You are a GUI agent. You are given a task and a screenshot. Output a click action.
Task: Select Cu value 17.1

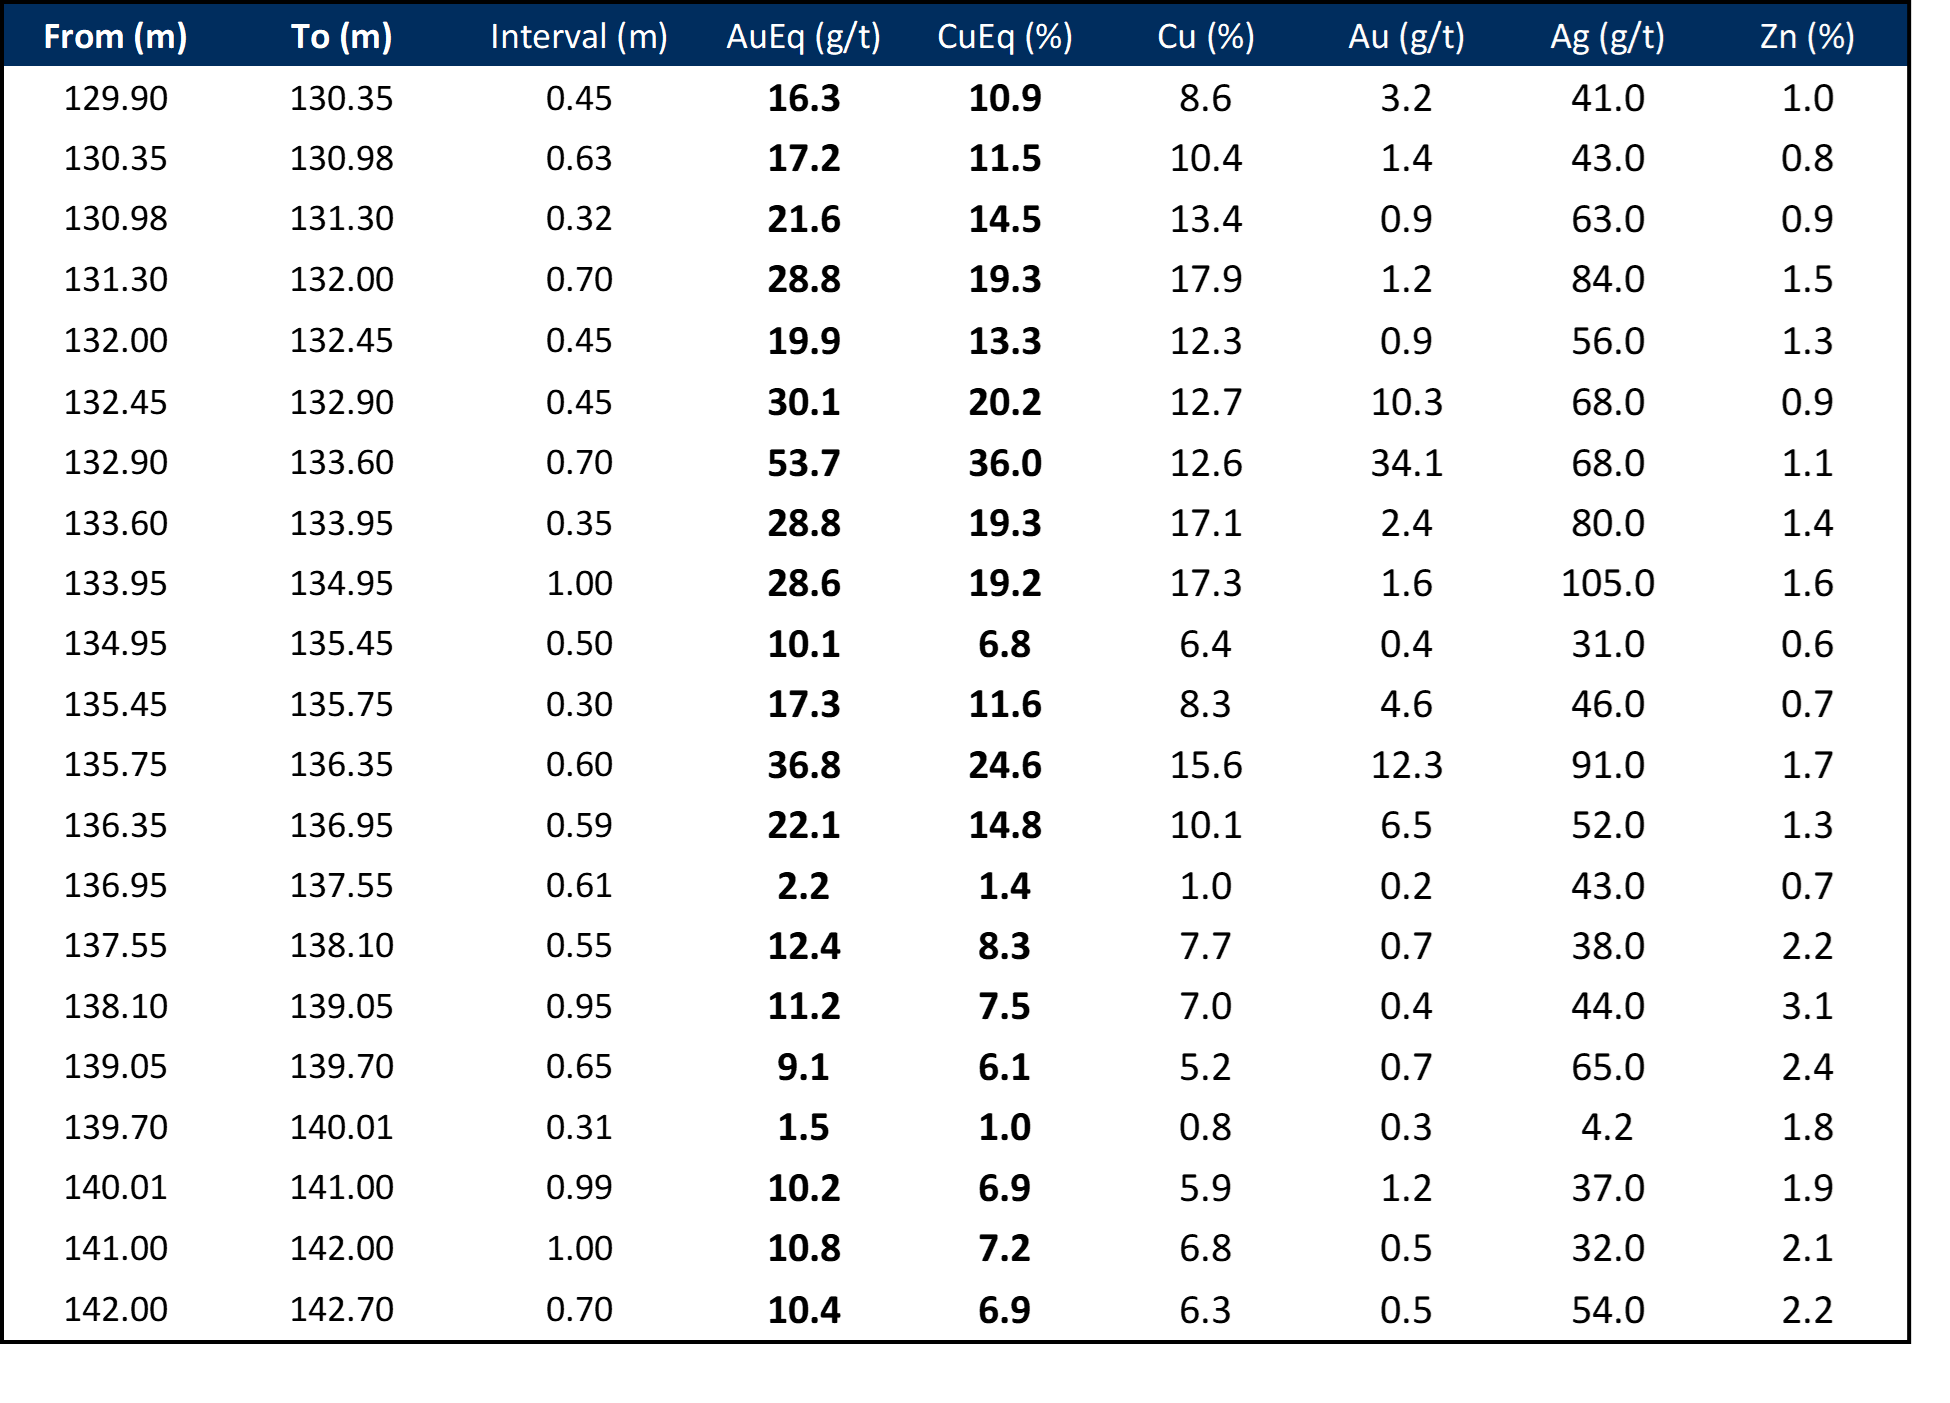click(1206, 523)
